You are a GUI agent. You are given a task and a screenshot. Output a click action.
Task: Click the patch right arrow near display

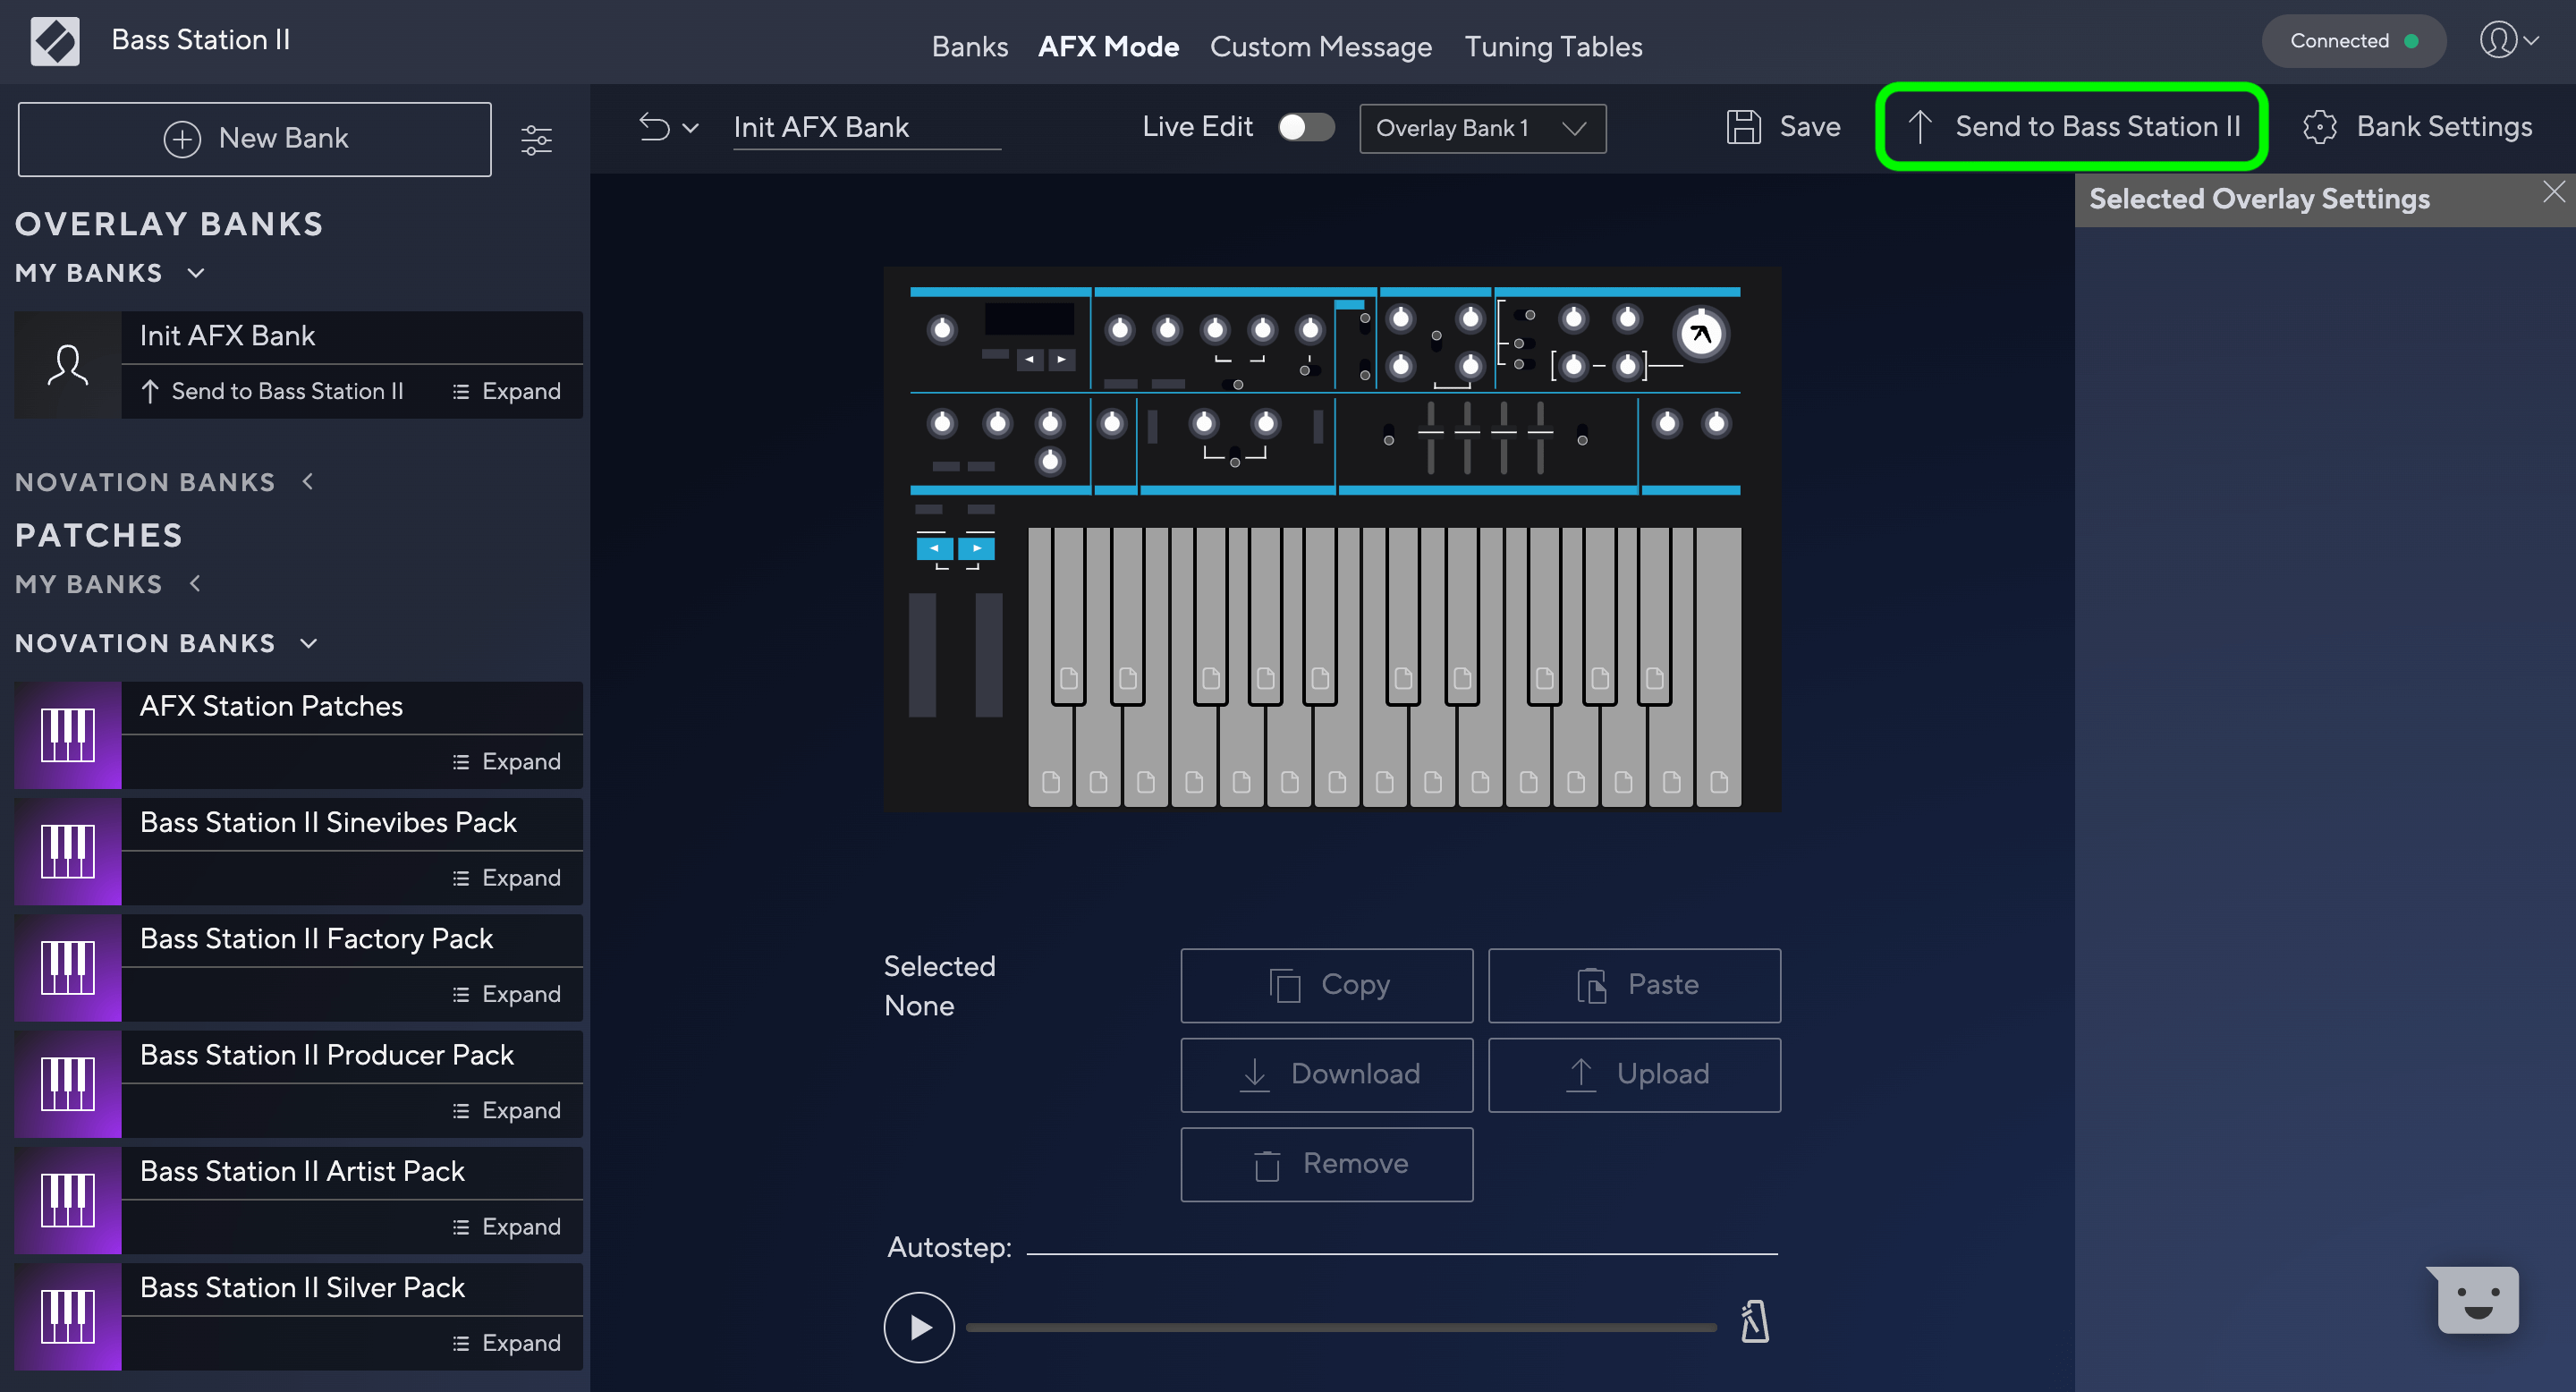tap(1062, 359)
